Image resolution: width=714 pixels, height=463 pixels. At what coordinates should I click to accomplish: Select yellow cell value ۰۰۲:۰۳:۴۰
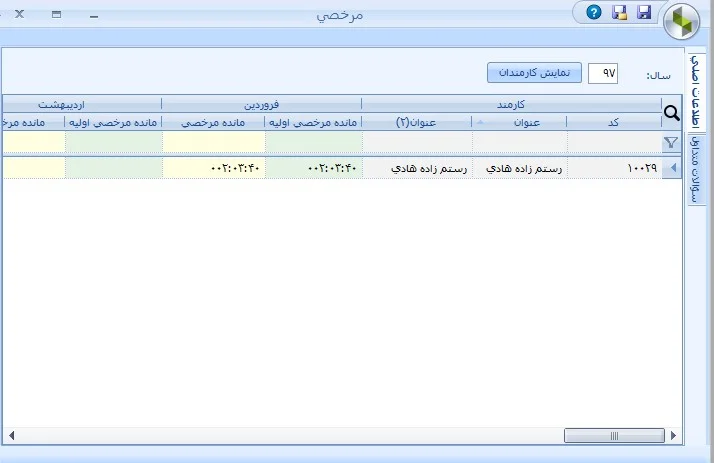(214, 168)
